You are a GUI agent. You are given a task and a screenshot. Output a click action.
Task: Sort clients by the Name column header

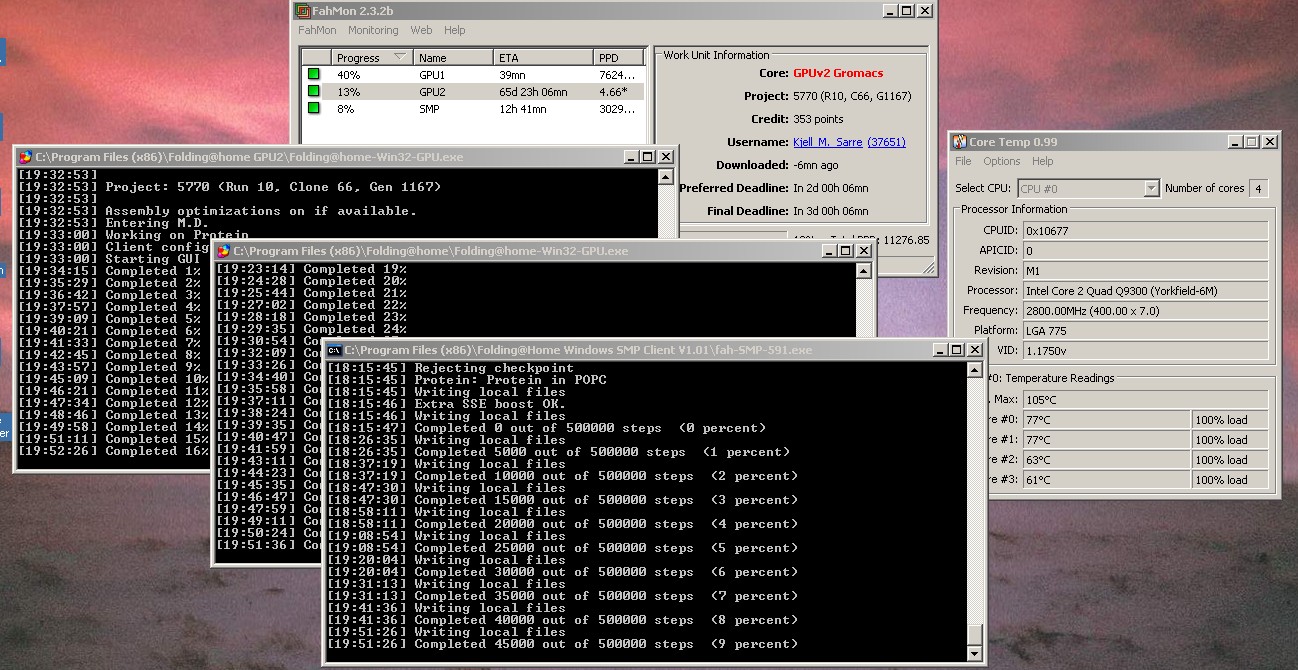(453, 58)
